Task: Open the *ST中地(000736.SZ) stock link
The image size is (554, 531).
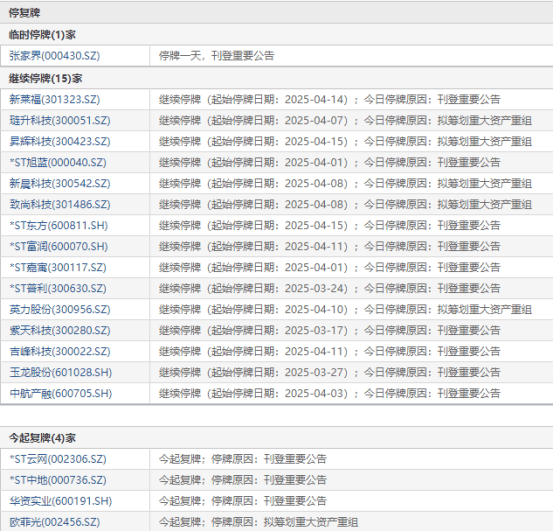Action: pyautogui.click(x=58, y=480)
